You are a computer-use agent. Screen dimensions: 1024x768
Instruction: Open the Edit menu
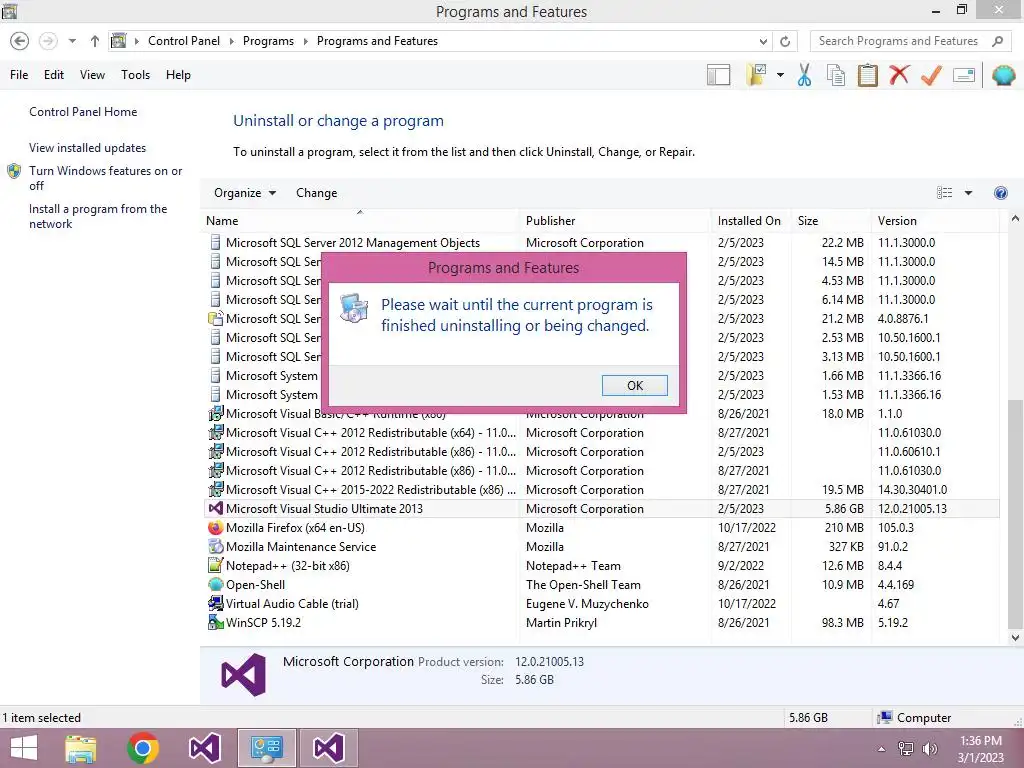tap(54, 74)
